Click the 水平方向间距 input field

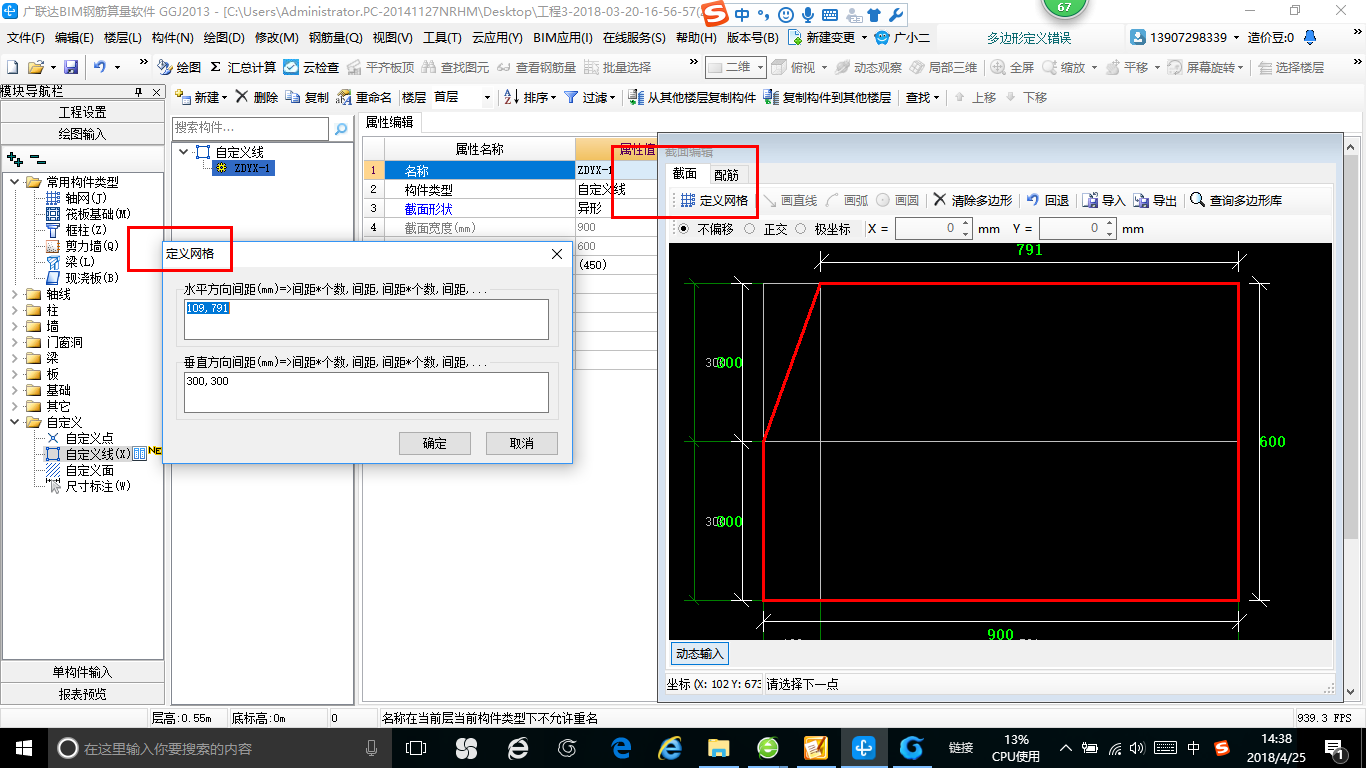coord(366,319)
